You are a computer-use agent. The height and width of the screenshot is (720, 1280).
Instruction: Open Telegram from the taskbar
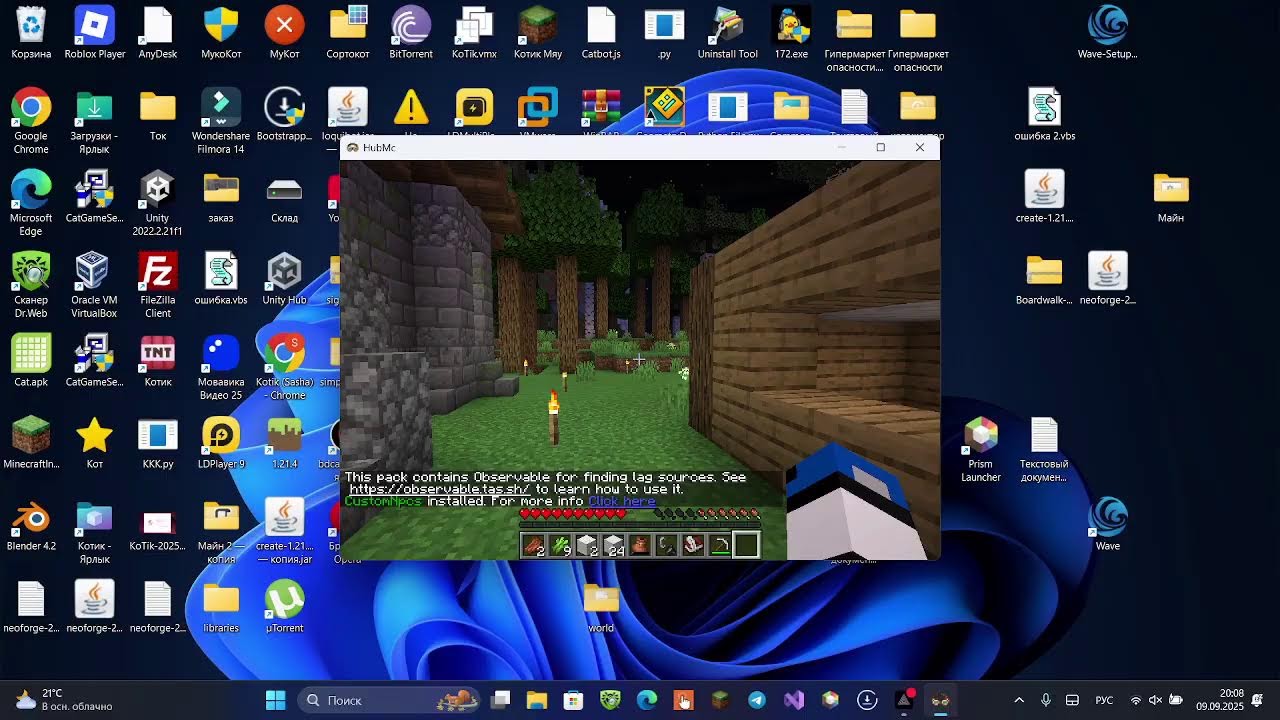[x=757, y=700]
